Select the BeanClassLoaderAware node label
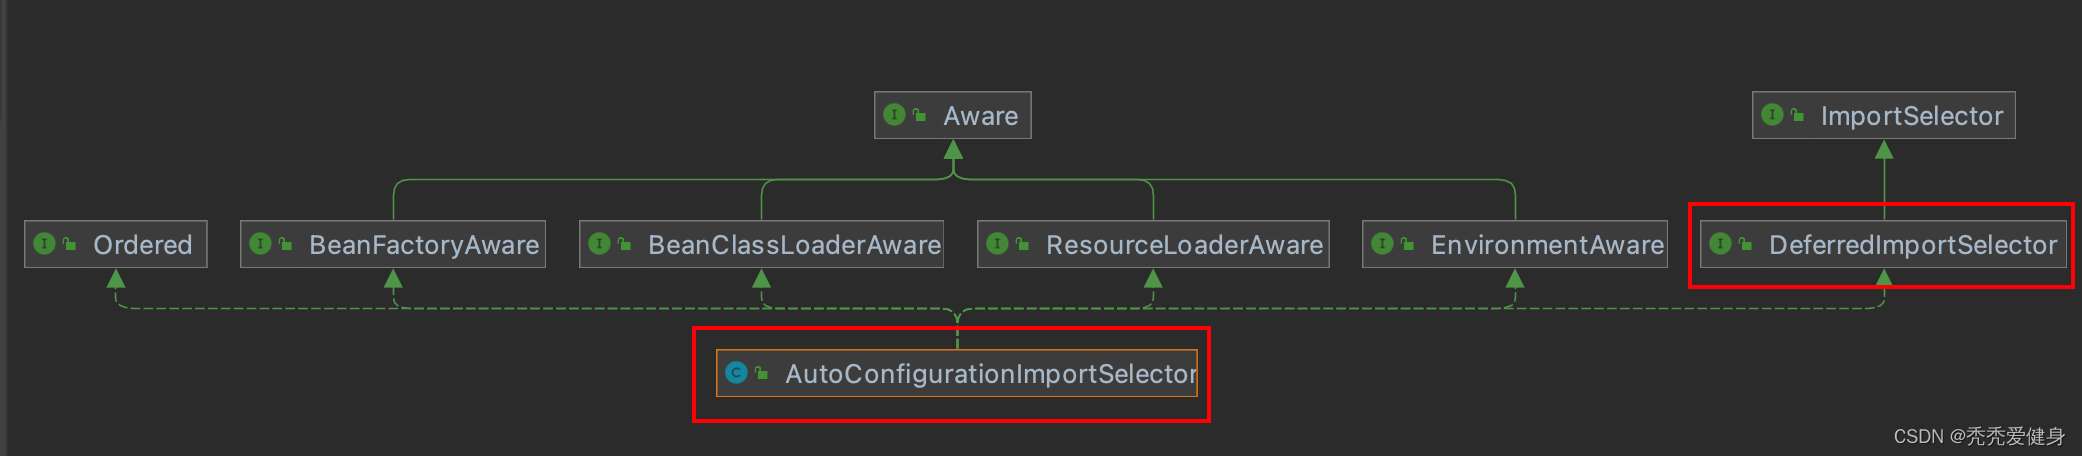This screenshot has width=2082, height=456. [794, 245]
